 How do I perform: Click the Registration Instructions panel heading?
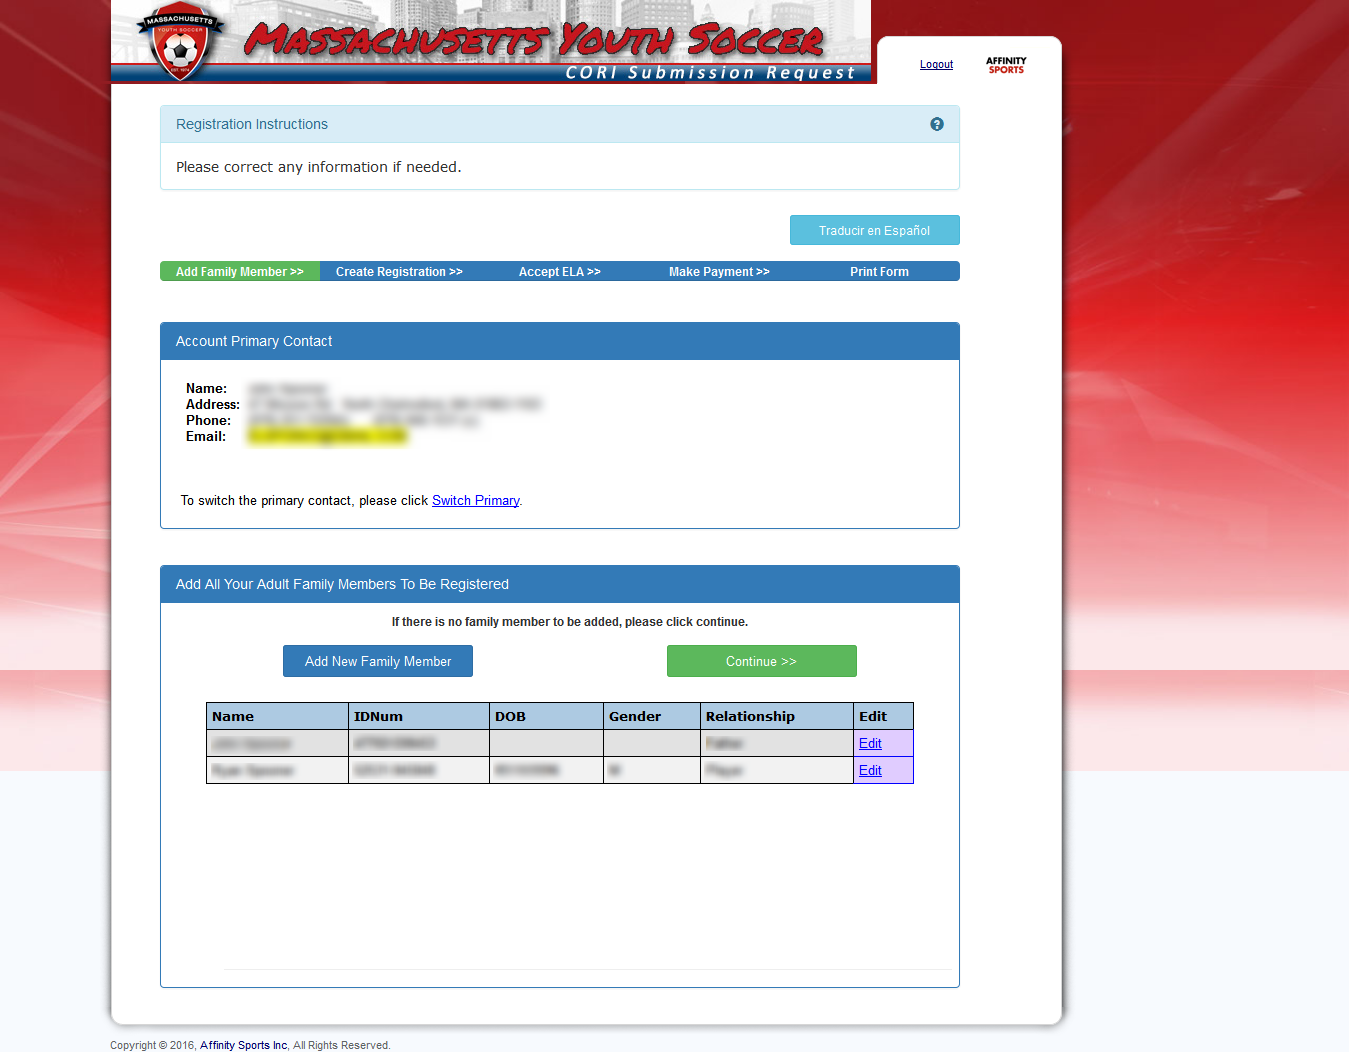560,124
